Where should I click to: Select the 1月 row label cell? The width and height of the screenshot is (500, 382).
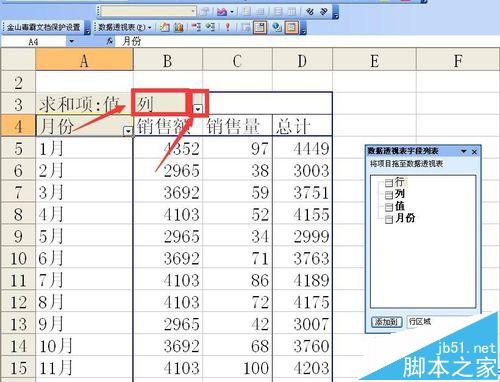[x=84, y=148]
